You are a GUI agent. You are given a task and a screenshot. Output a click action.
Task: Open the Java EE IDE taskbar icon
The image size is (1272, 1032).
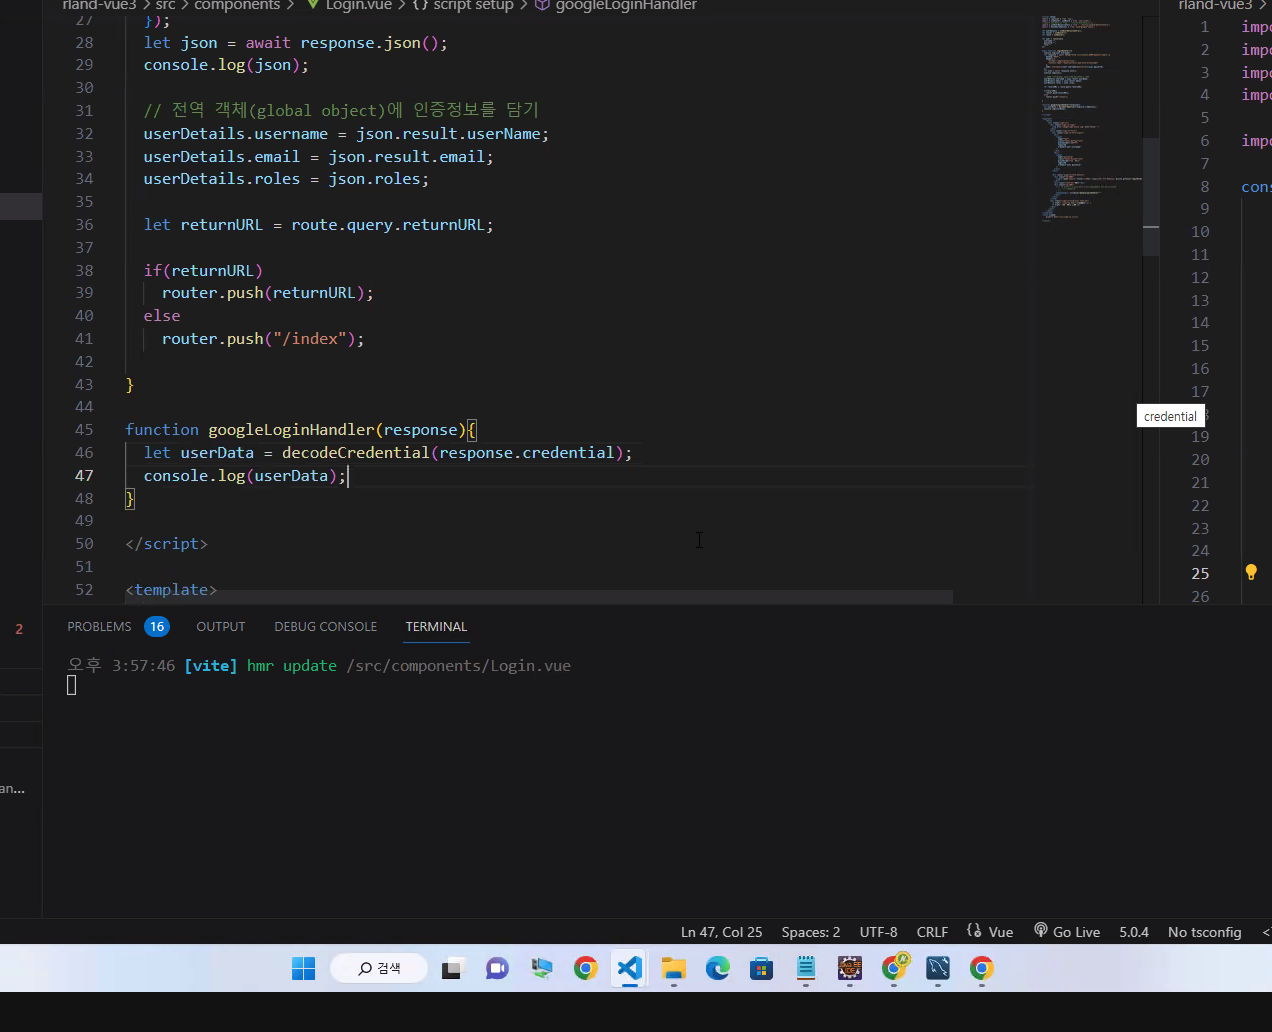[x=849, y=968]
